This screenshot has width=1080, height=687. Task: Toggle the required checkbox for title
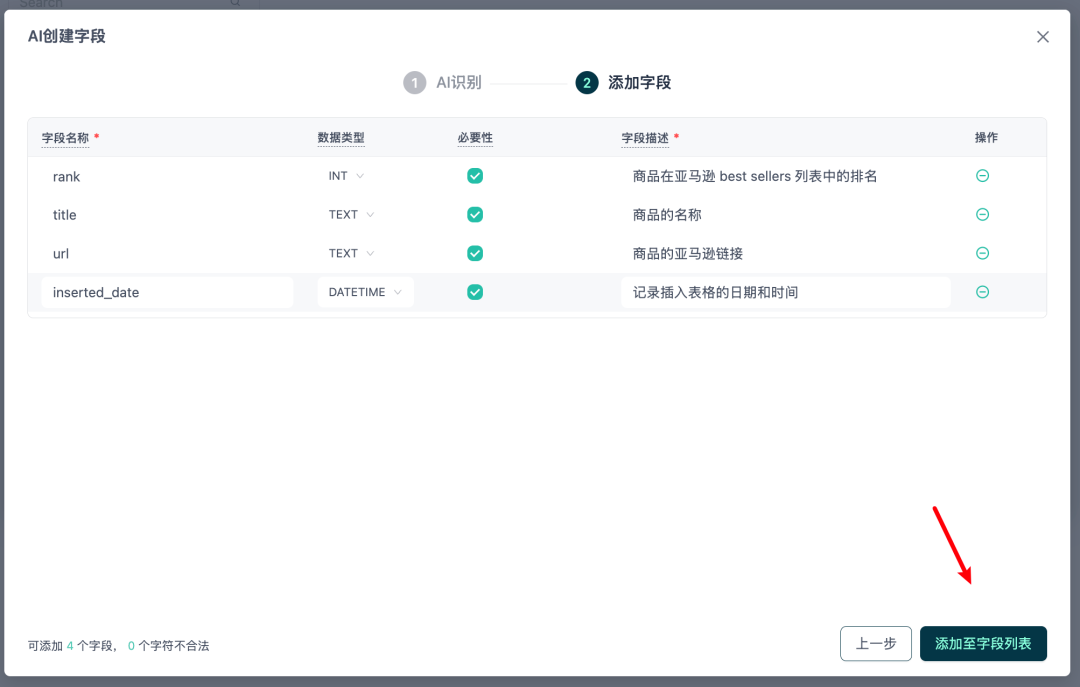pos(475,215)
